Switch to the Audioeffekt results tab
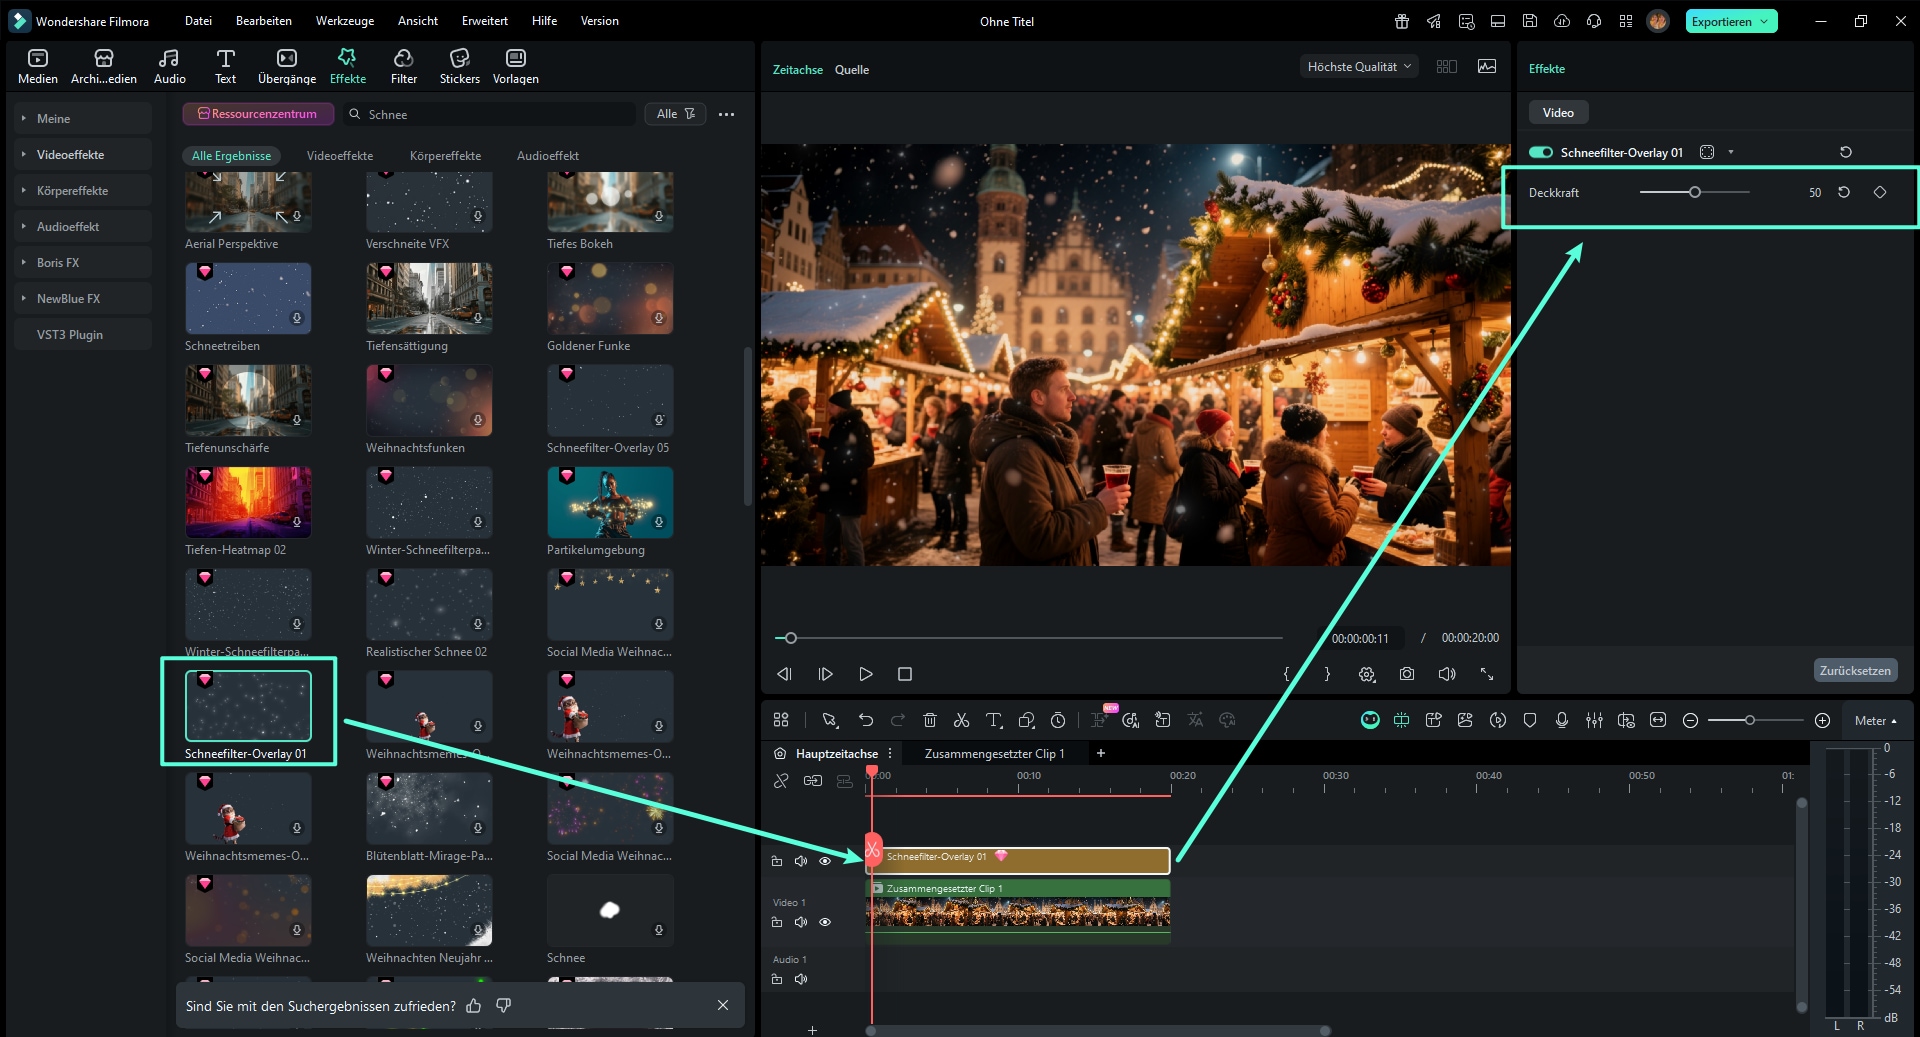The width and height of the screenshot is (1920, 1037). pos(547,156)
